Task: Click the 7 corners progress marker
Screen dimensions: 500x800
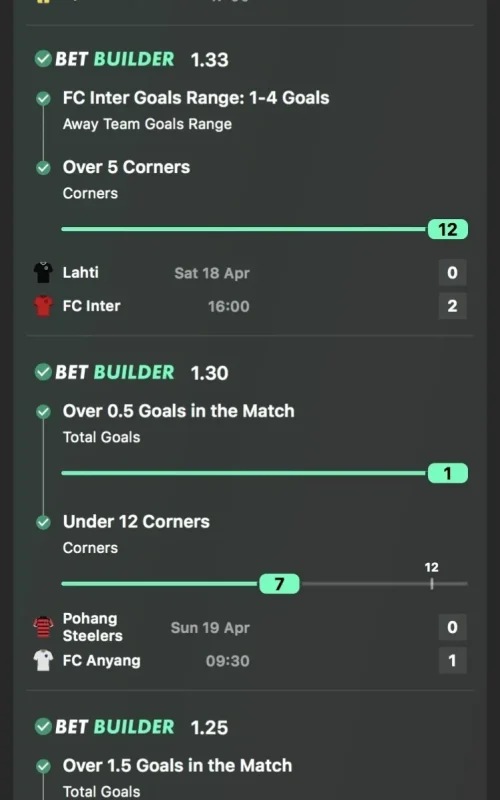Action: pyautogui.click(x=279, y=584)
